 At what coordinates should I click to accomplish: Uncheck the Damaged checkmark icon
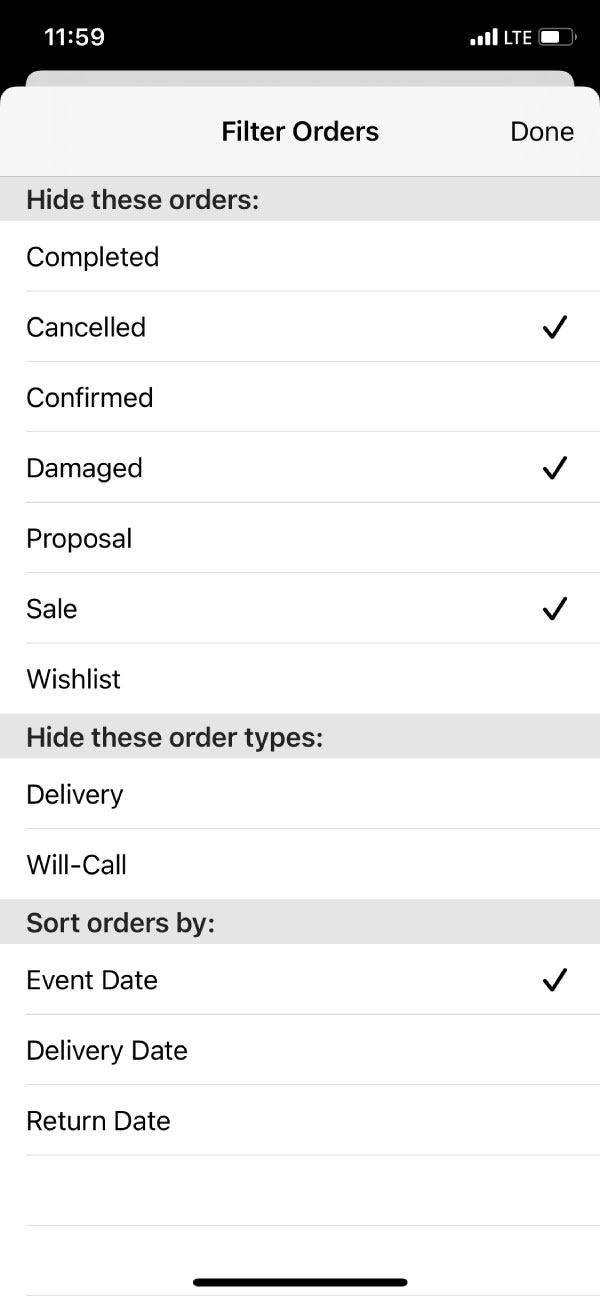click(555, 467)
